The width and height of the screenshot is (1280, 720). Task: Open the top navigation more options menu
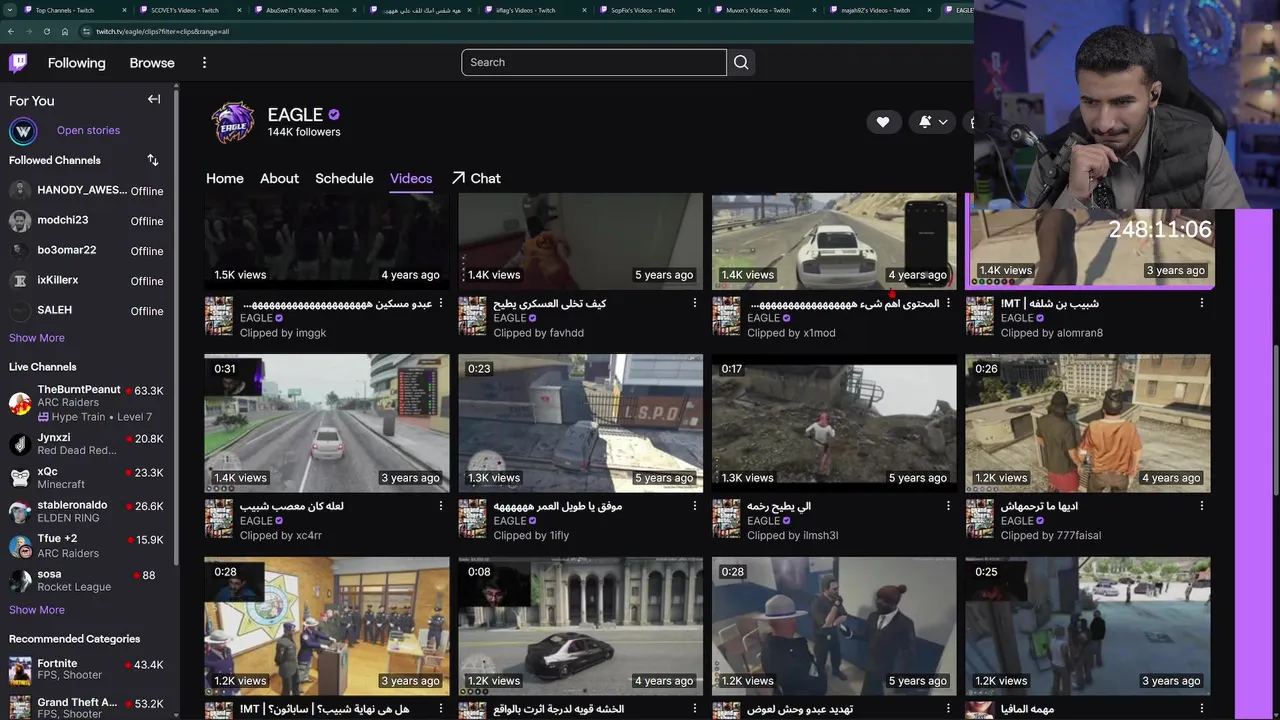coord(204,63)
